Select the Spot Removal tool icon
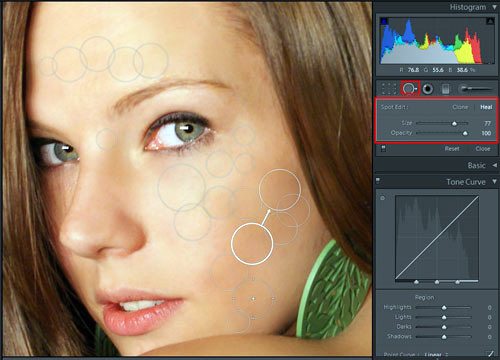 410,89
